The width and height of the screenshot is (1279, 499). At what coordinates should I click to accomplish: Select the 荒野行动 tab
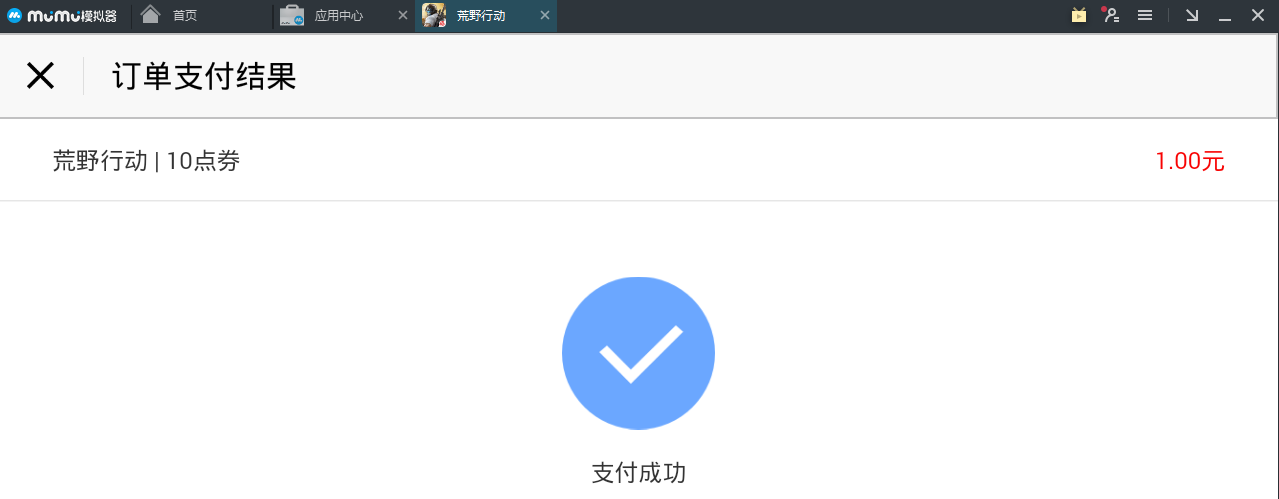[486, 15]
